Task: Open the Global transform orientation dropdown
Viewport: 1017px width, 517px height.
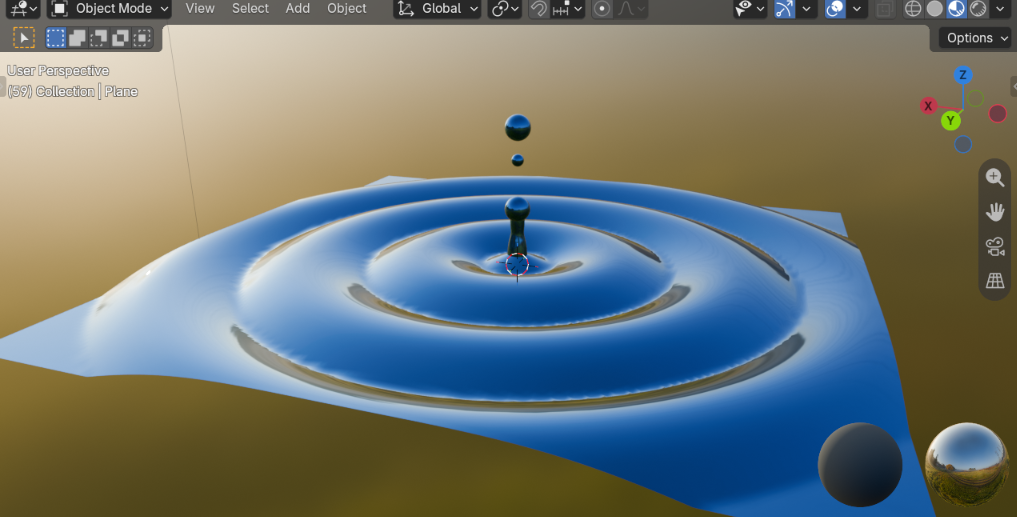Action: tap(437, 8)
